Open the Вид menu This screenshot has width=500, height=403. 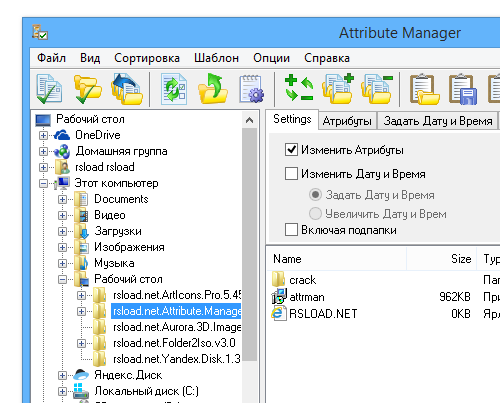point(90,58)
